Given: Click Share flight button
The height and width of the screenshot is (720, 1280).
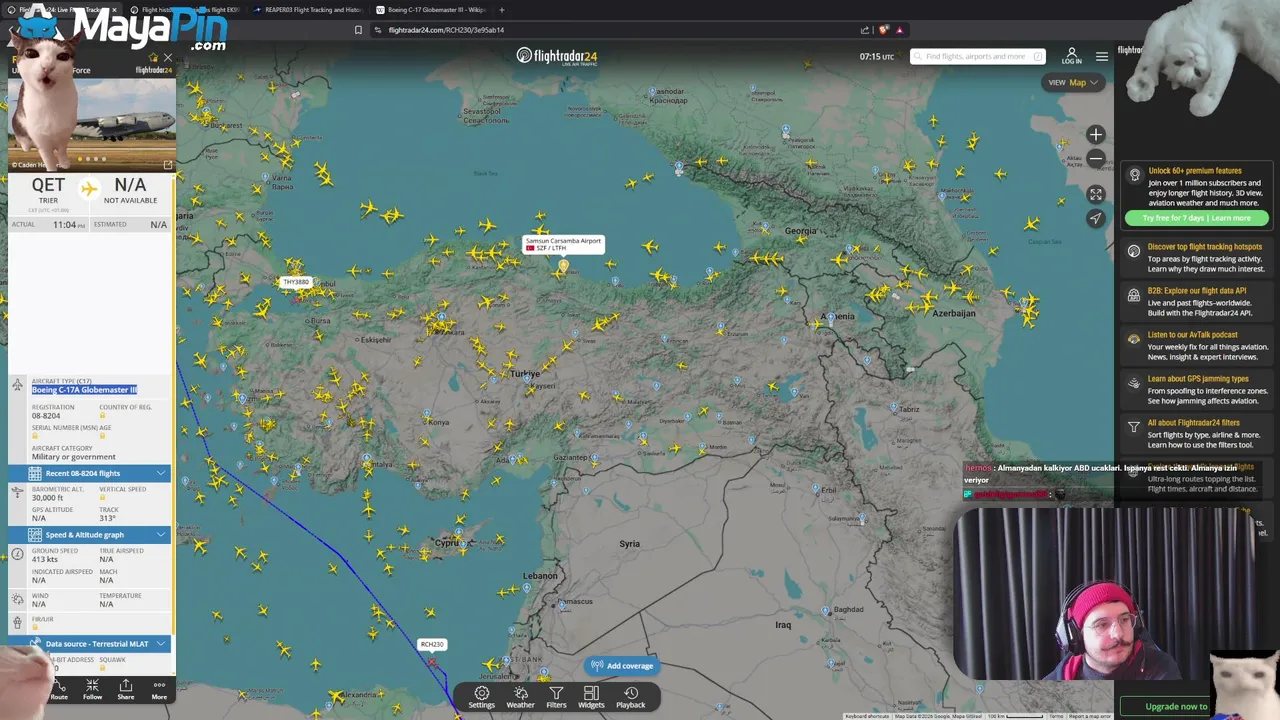Looking at the screenshot, I should 125,689.
